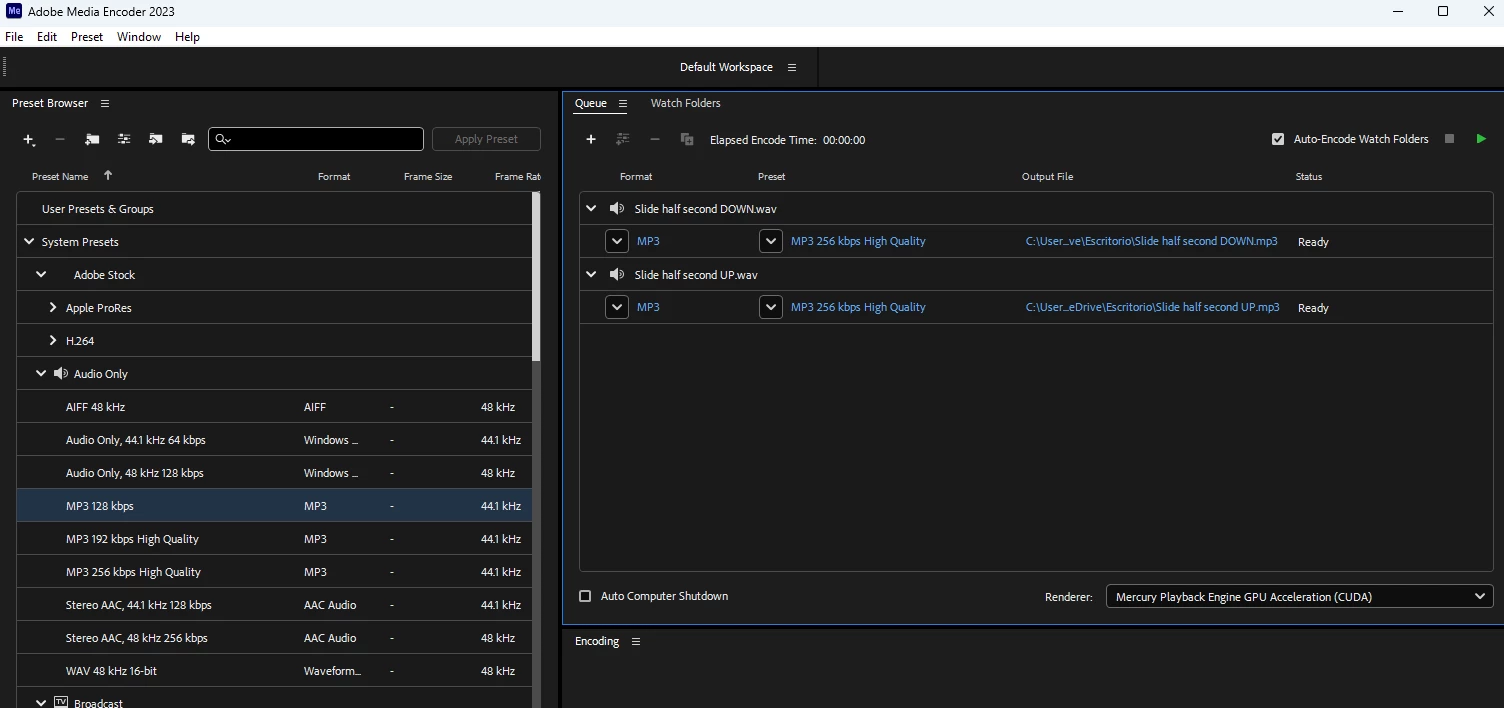Click the Apply Preset button

(486, 139)
